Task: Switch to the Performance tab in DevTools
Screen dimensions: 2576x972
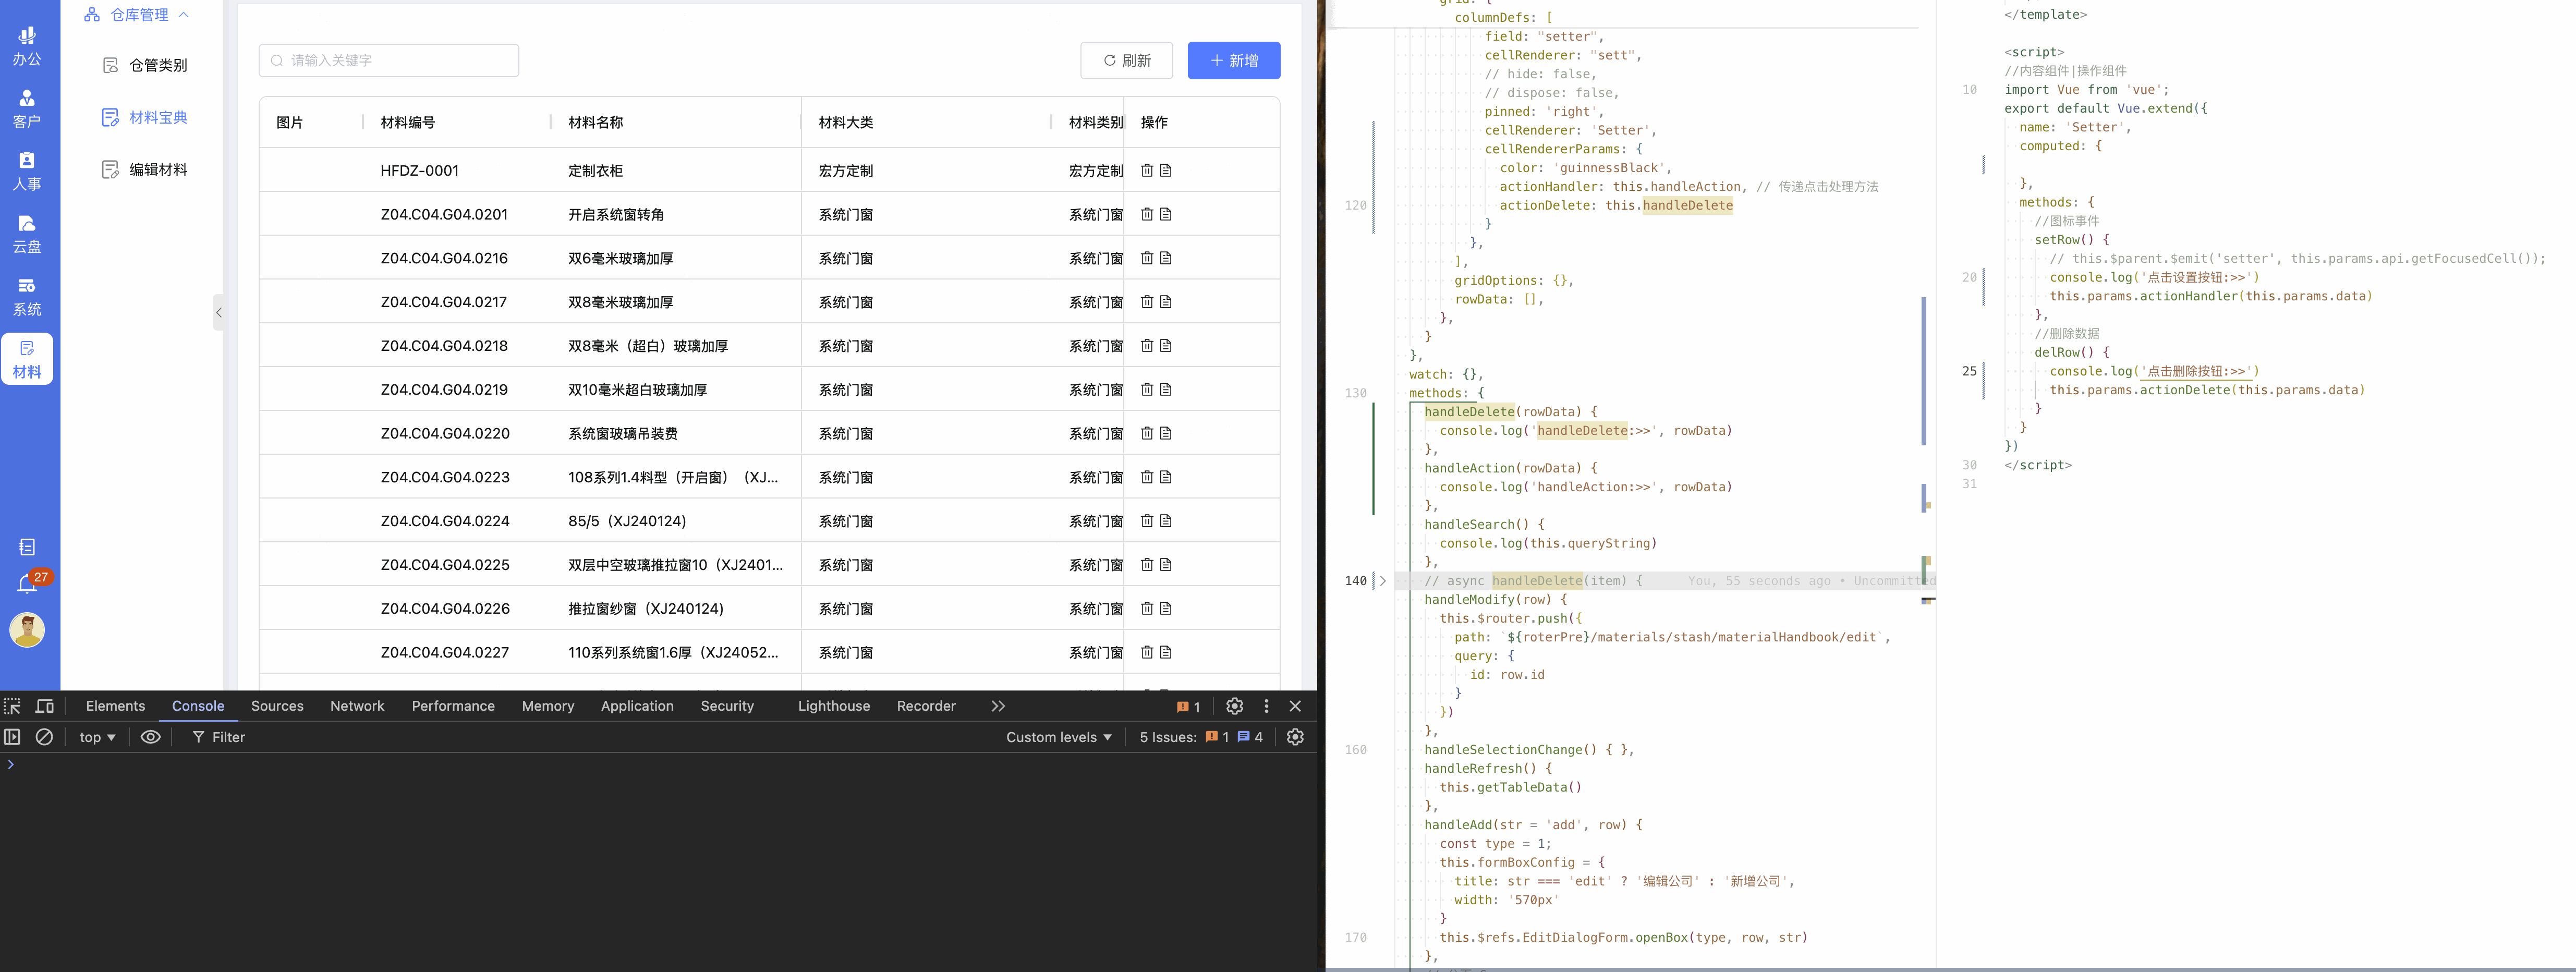Action: tap(453, 706)
